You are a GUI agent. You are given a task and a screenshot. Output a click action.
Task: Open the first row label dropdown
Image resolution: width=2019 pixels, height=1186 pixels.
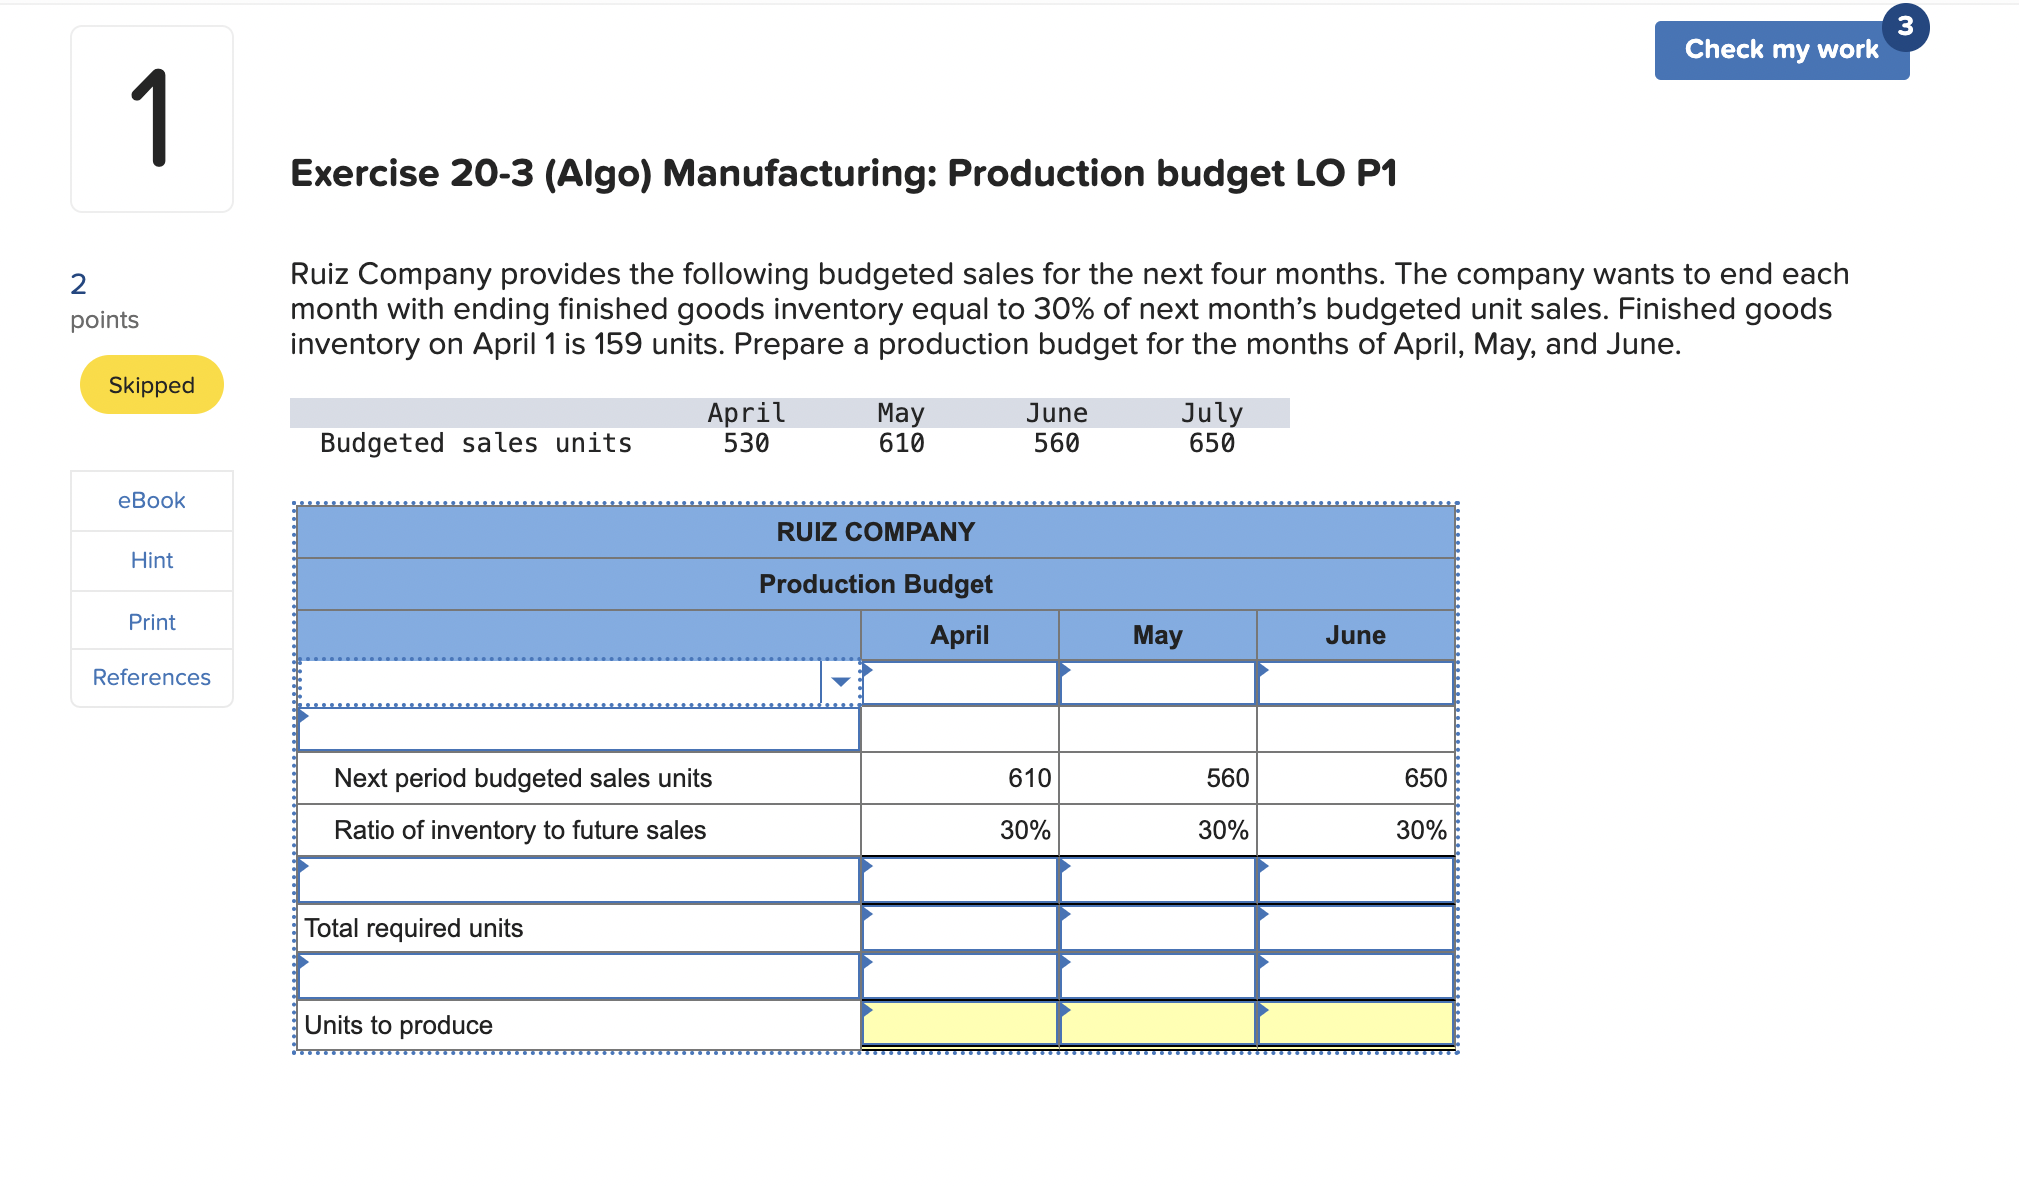point(840,681)
